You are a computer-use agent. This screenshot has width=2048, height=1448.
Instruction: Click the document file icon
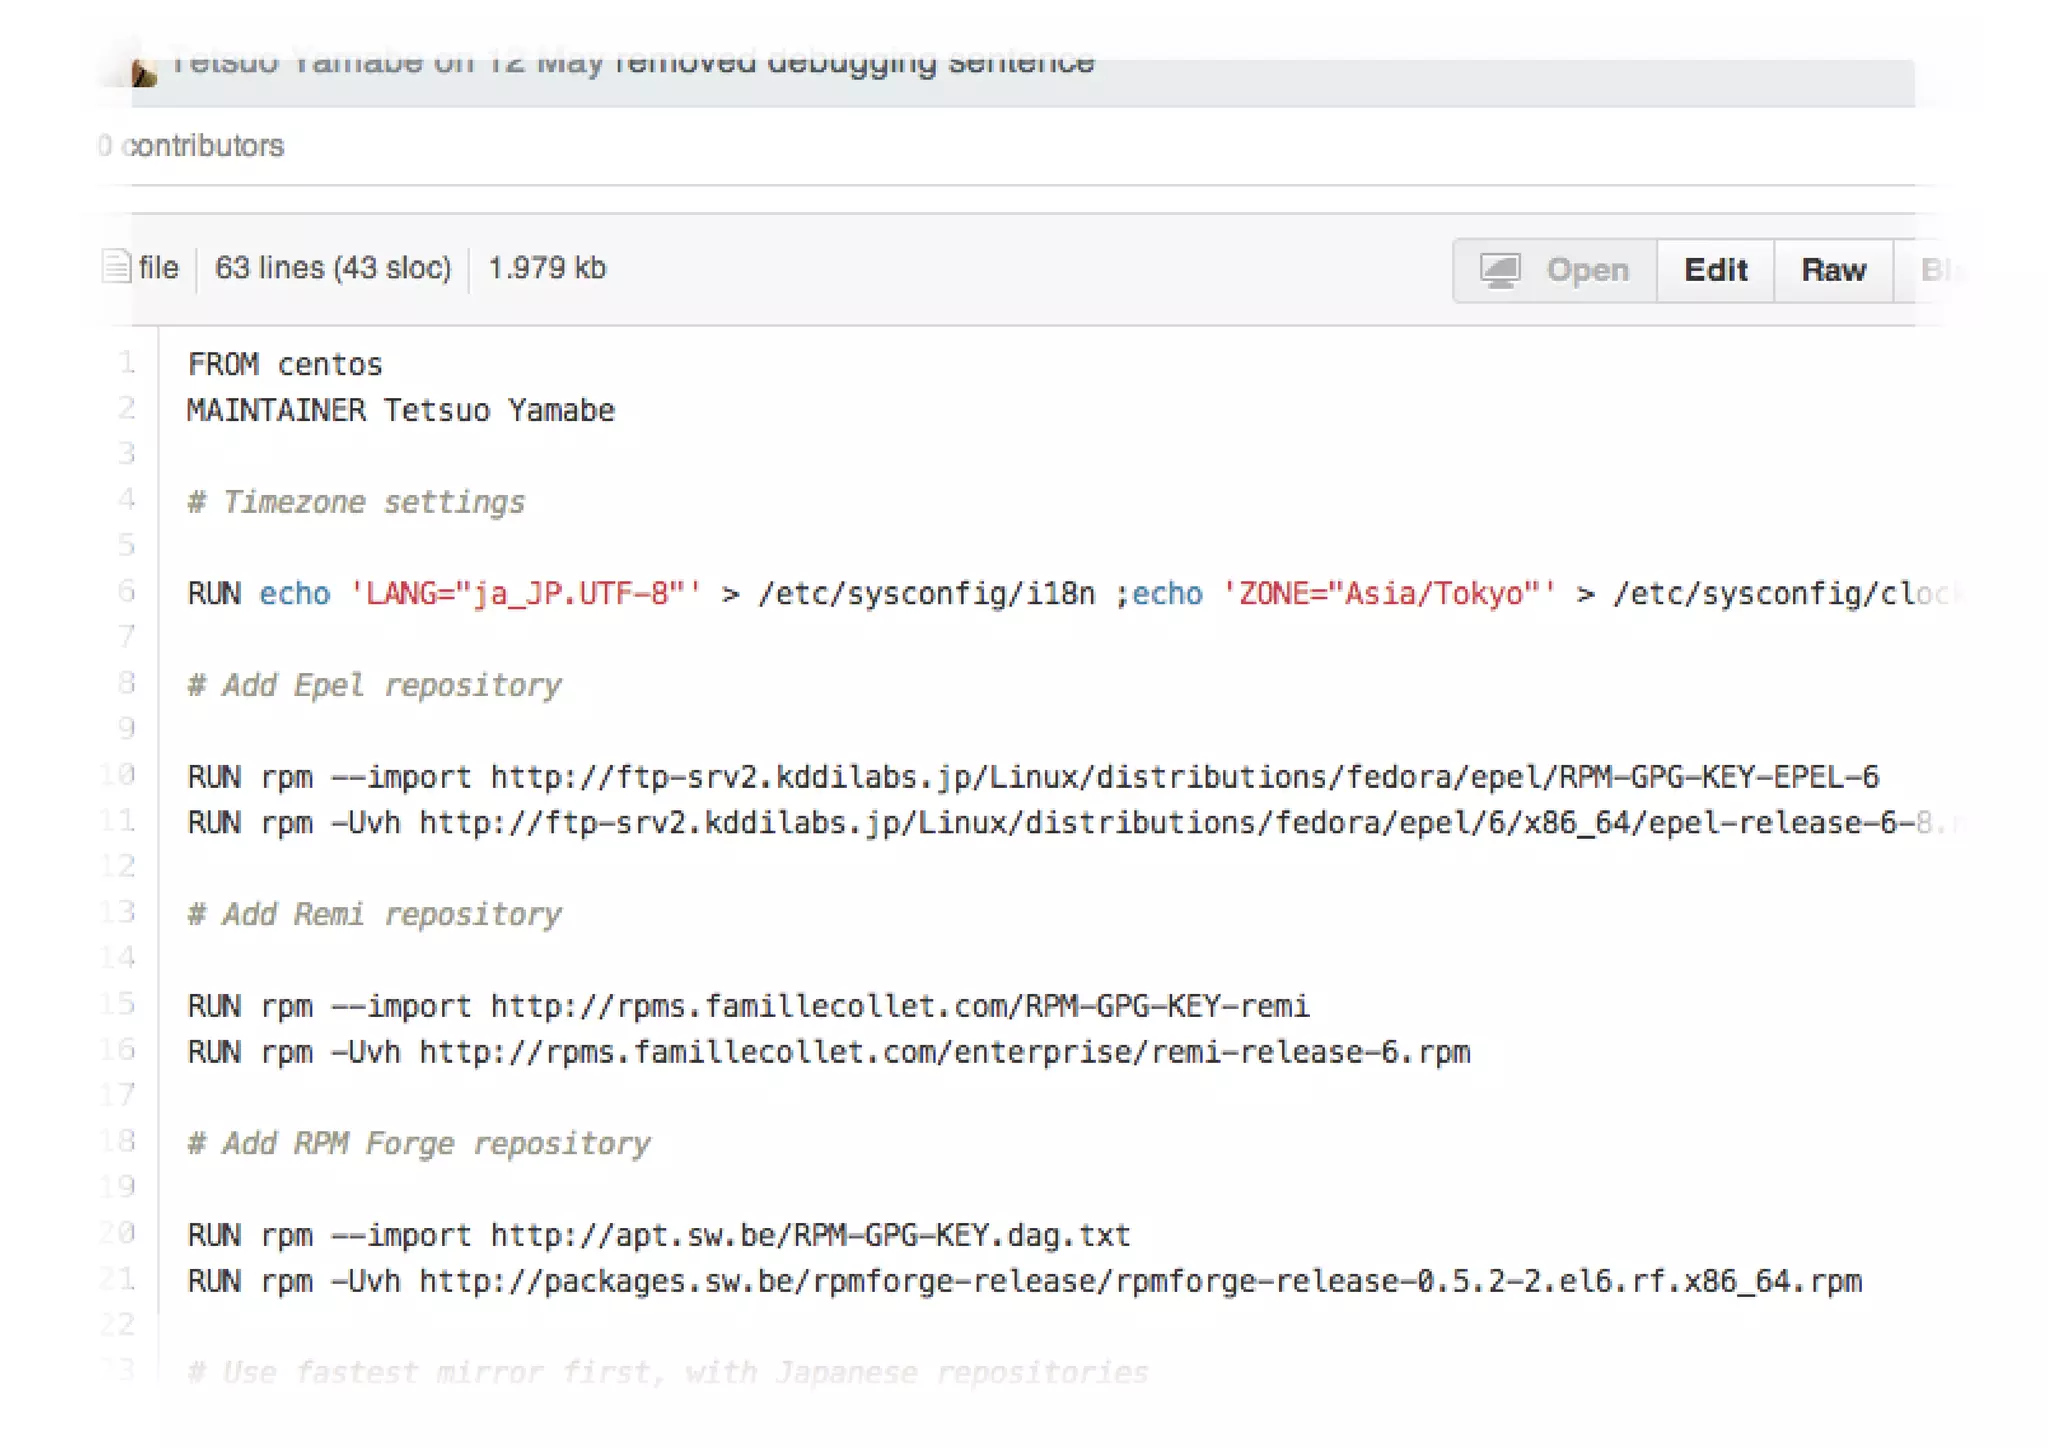116,267
